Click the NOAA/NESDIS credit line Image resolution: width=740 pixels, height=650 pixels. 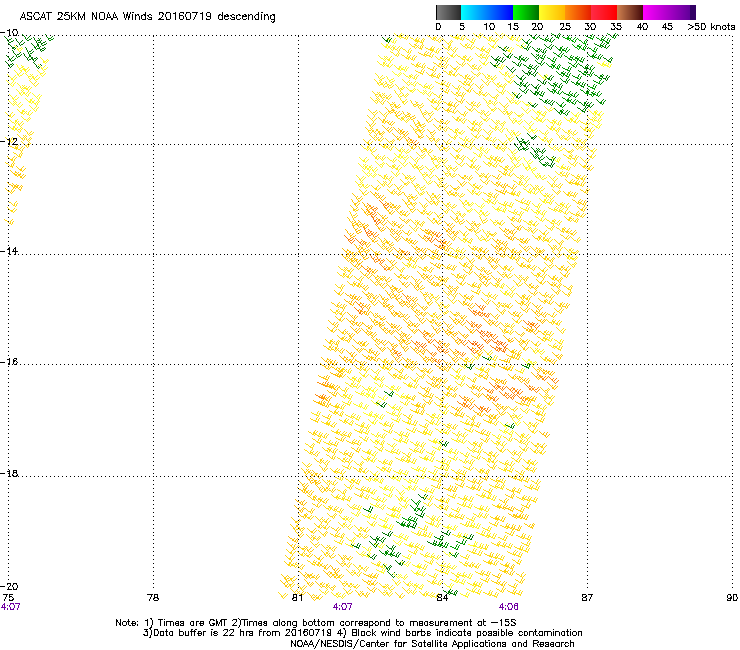(x=432, y=644)
